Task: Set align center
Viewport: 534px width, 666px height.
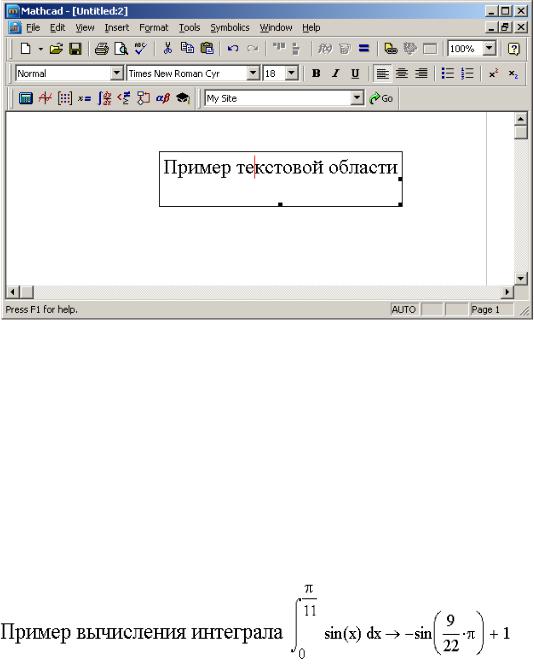Action: pos(402,73)
